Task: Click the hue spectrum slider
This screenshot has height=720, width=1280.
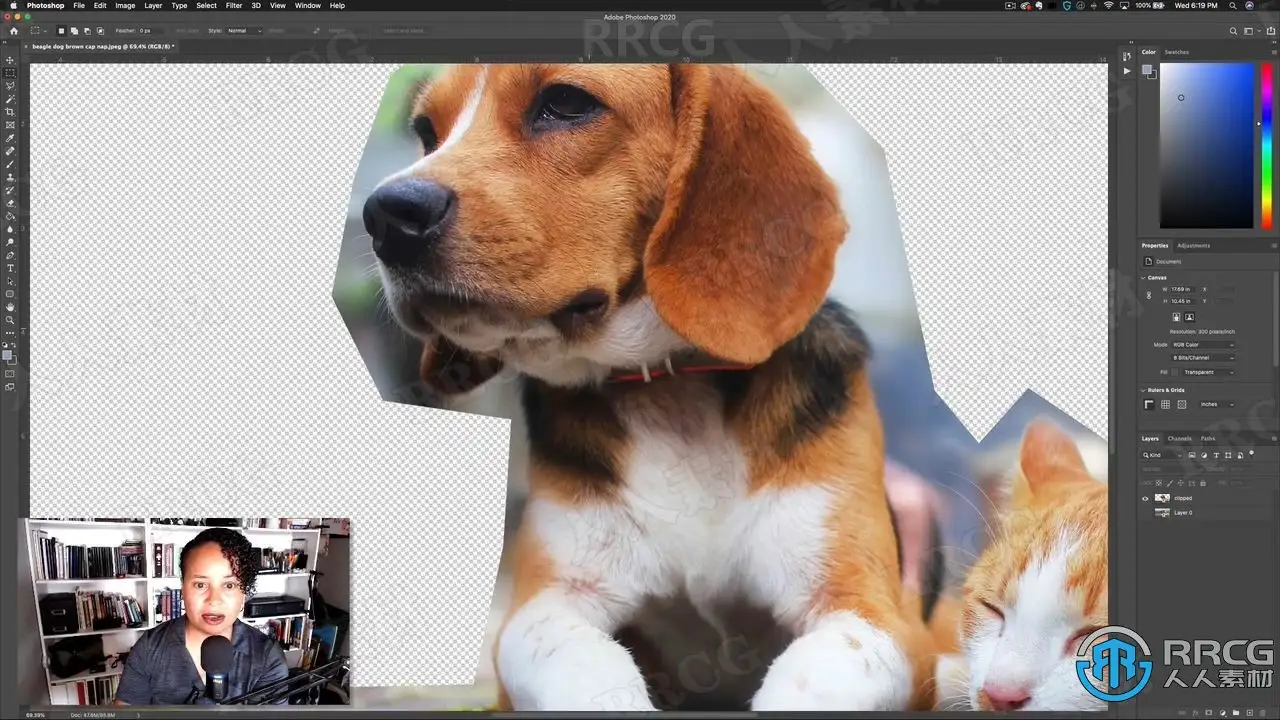Action: tap(1267, 145)
